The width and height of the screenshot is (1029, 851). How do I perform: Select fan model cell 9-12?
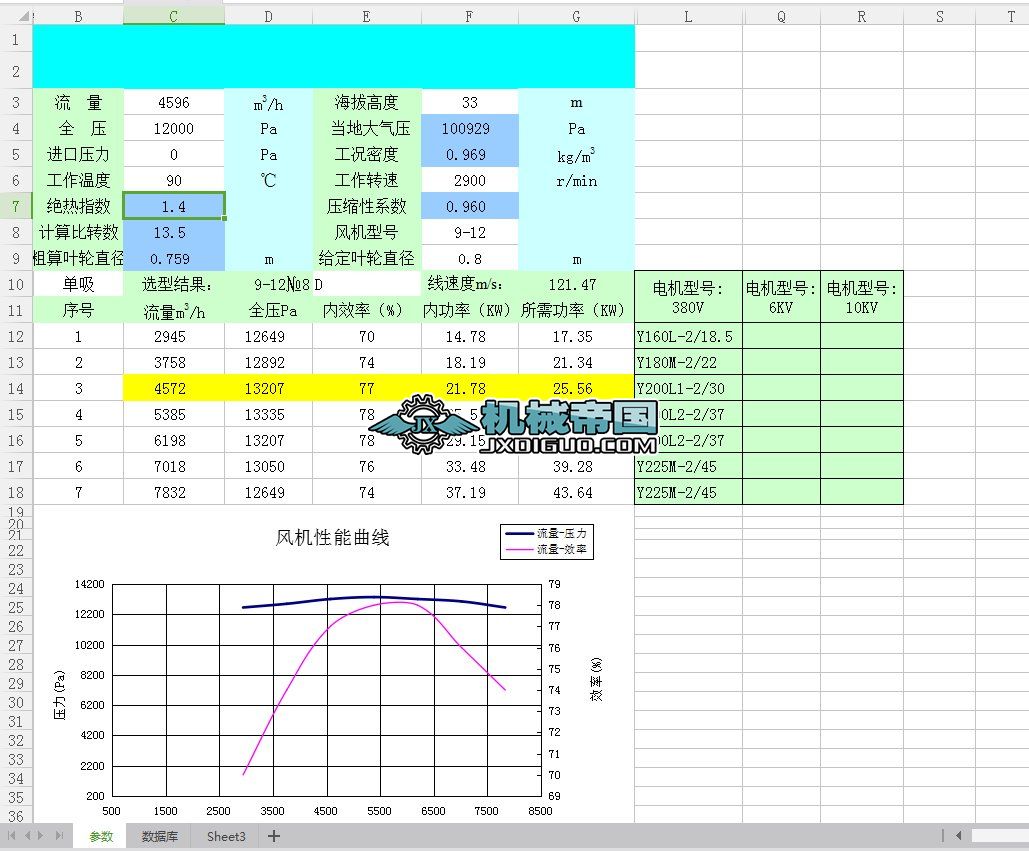tap(470, 232)
